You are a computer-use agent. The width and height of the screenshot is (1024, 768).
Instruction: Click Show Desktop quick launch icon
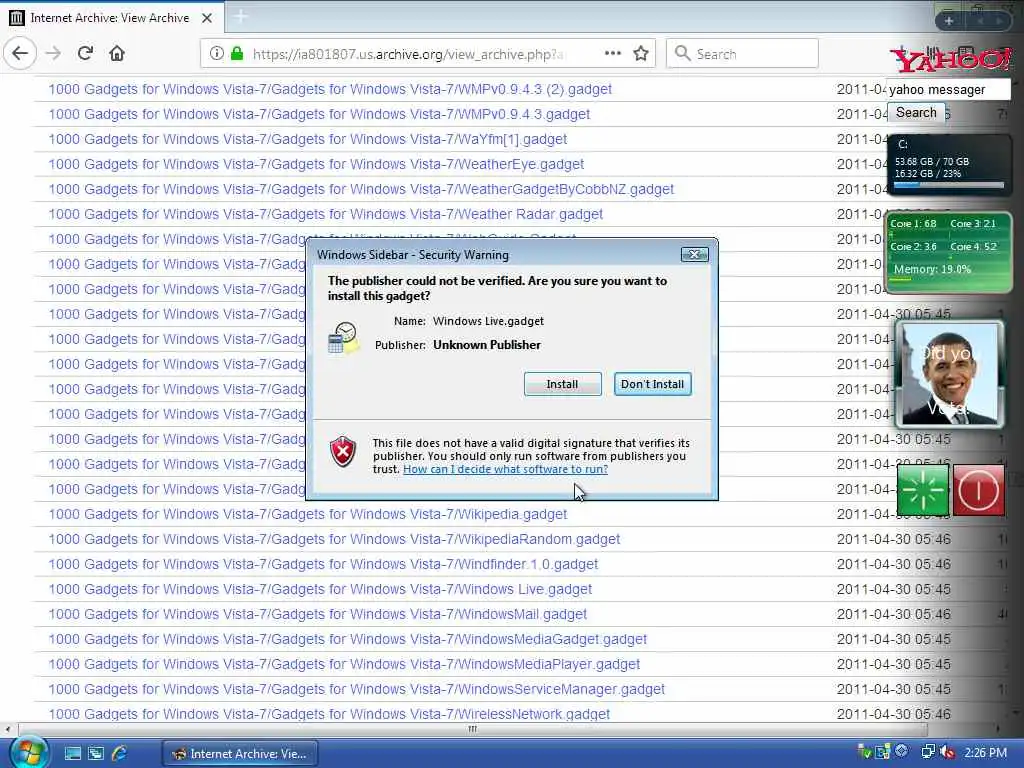click(72, 754)
